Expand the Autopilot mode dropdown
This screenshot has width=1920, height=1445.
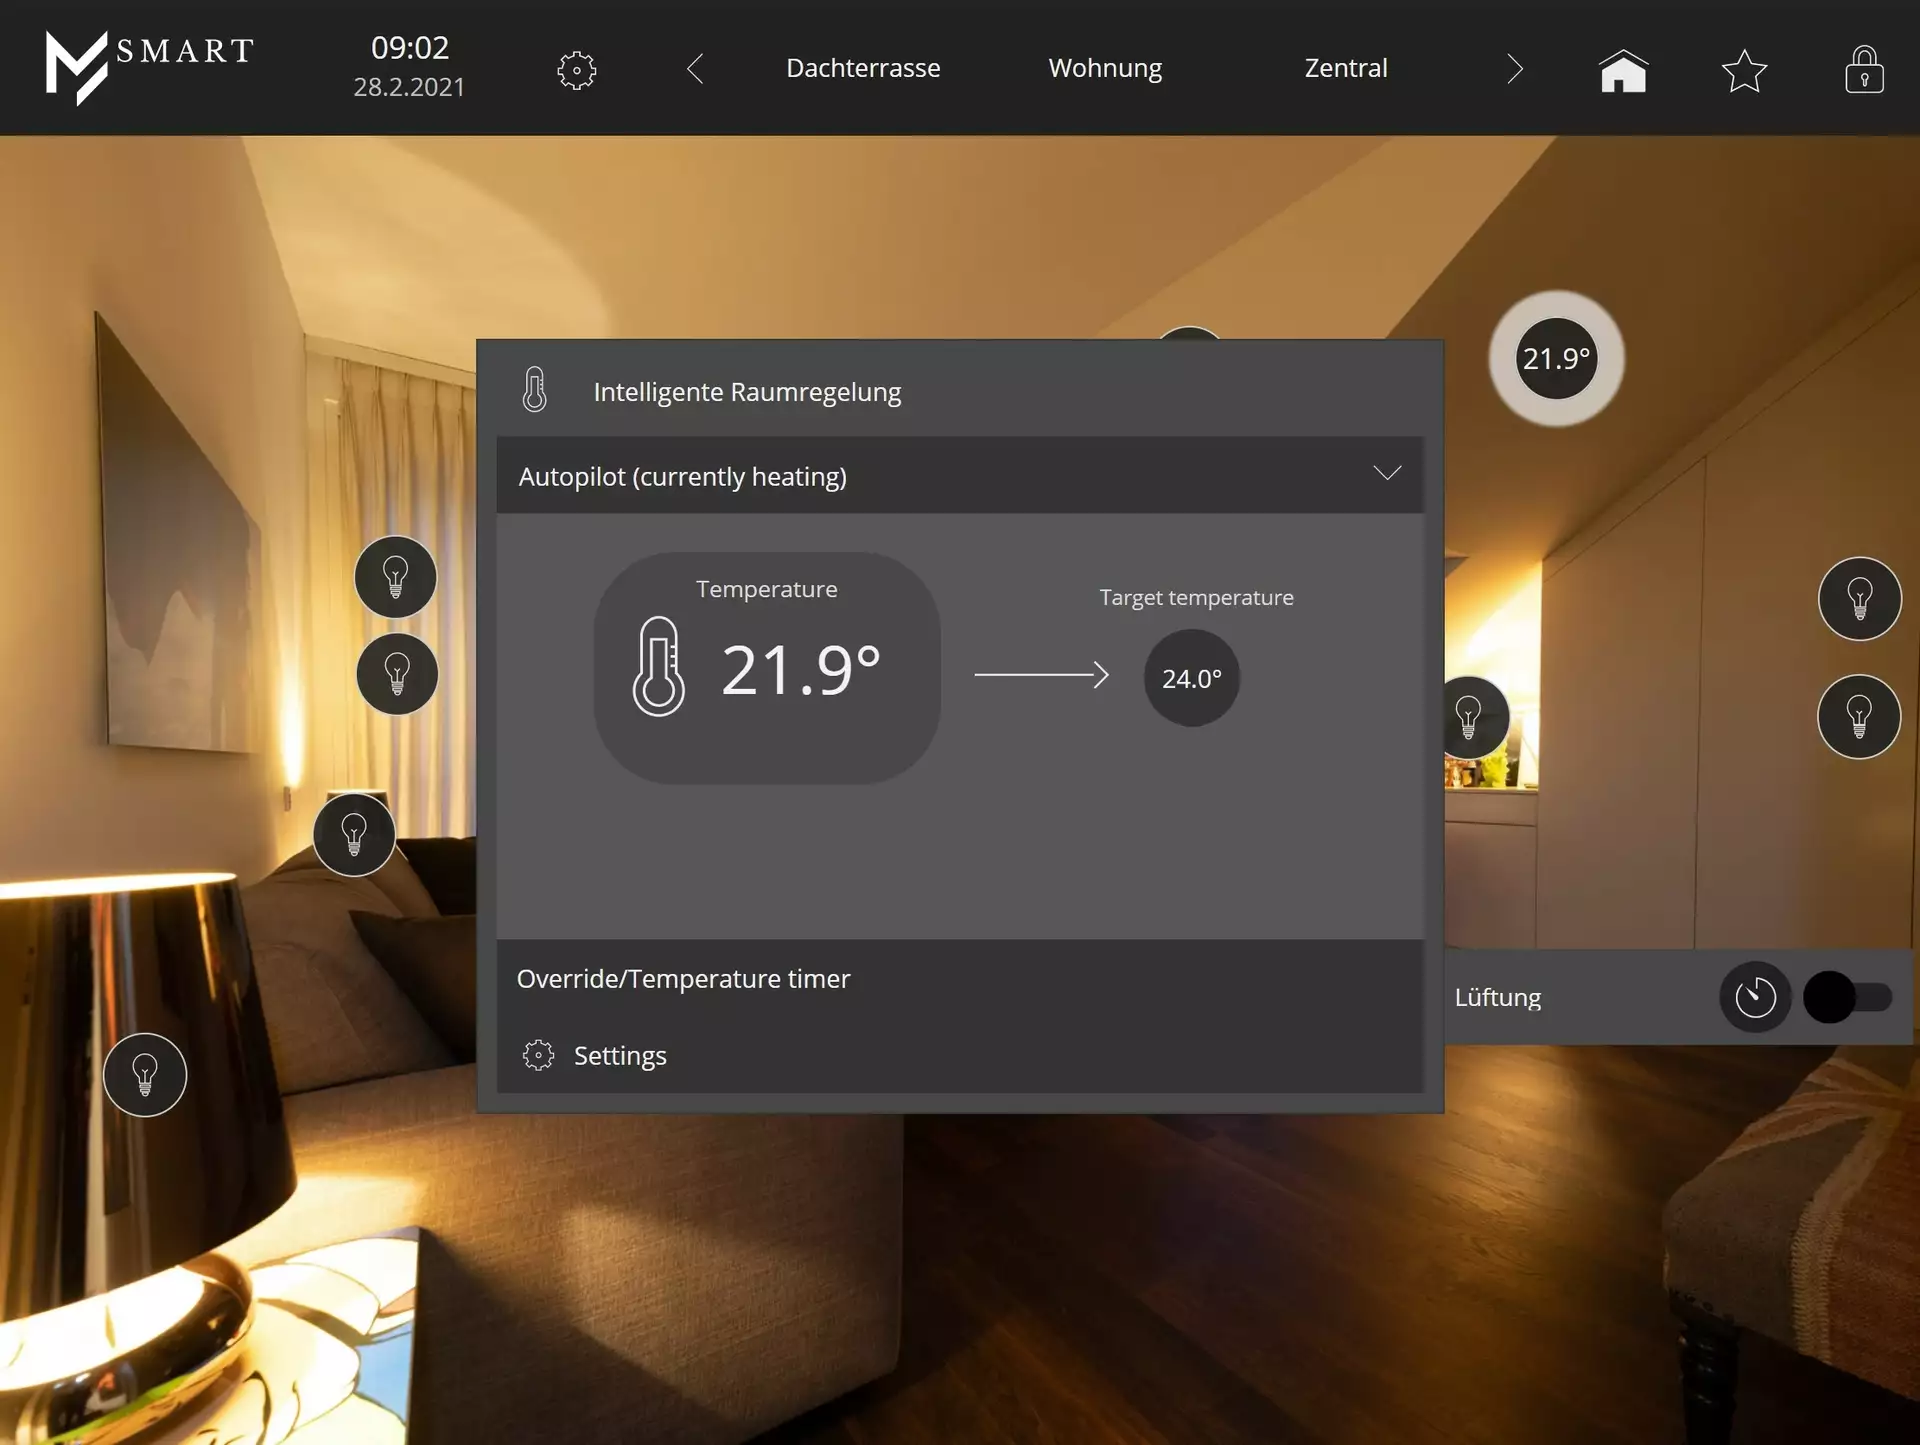(1386, 474)
